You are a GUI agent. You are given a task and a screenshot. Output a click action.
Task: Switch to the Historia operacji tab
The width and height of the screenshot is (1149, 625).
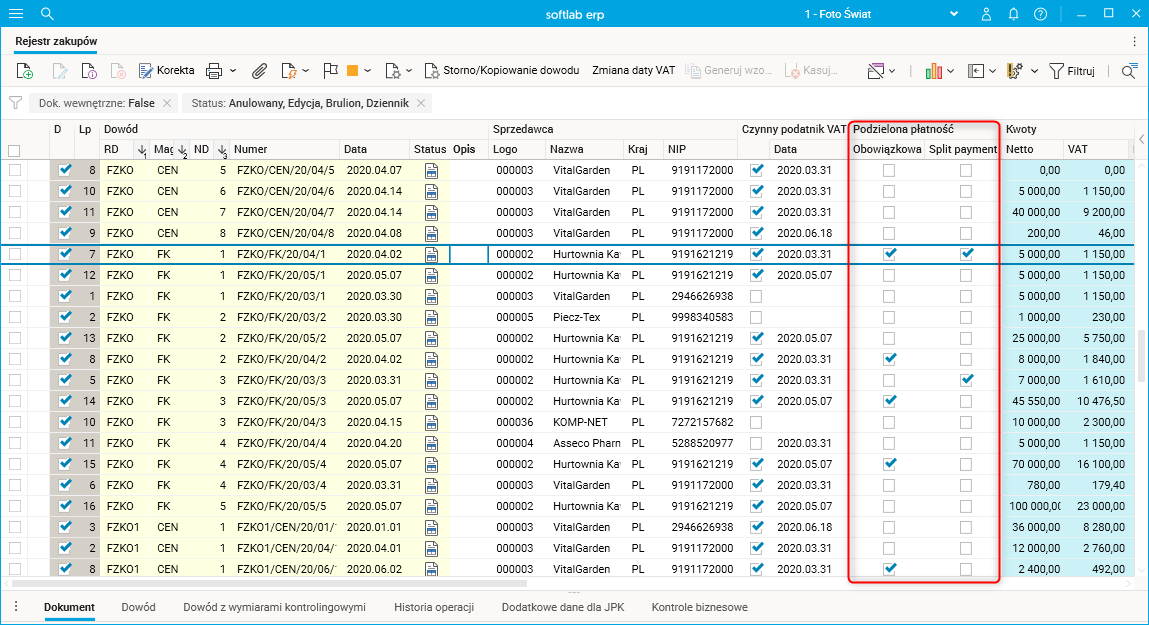point(433,607)
